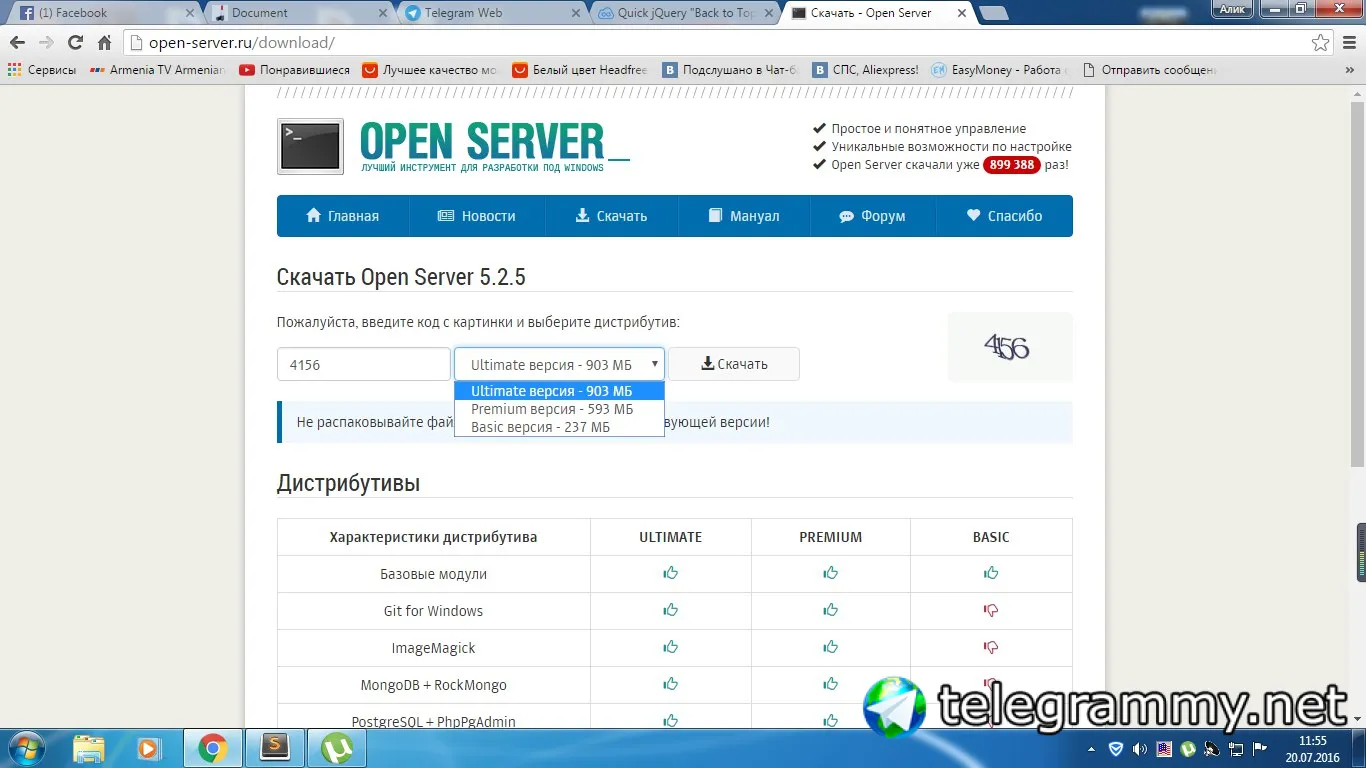Click thumbs-up for Базовые модули under BASIC
This screenshot has height=768, width=1366.
click(991, 574)
